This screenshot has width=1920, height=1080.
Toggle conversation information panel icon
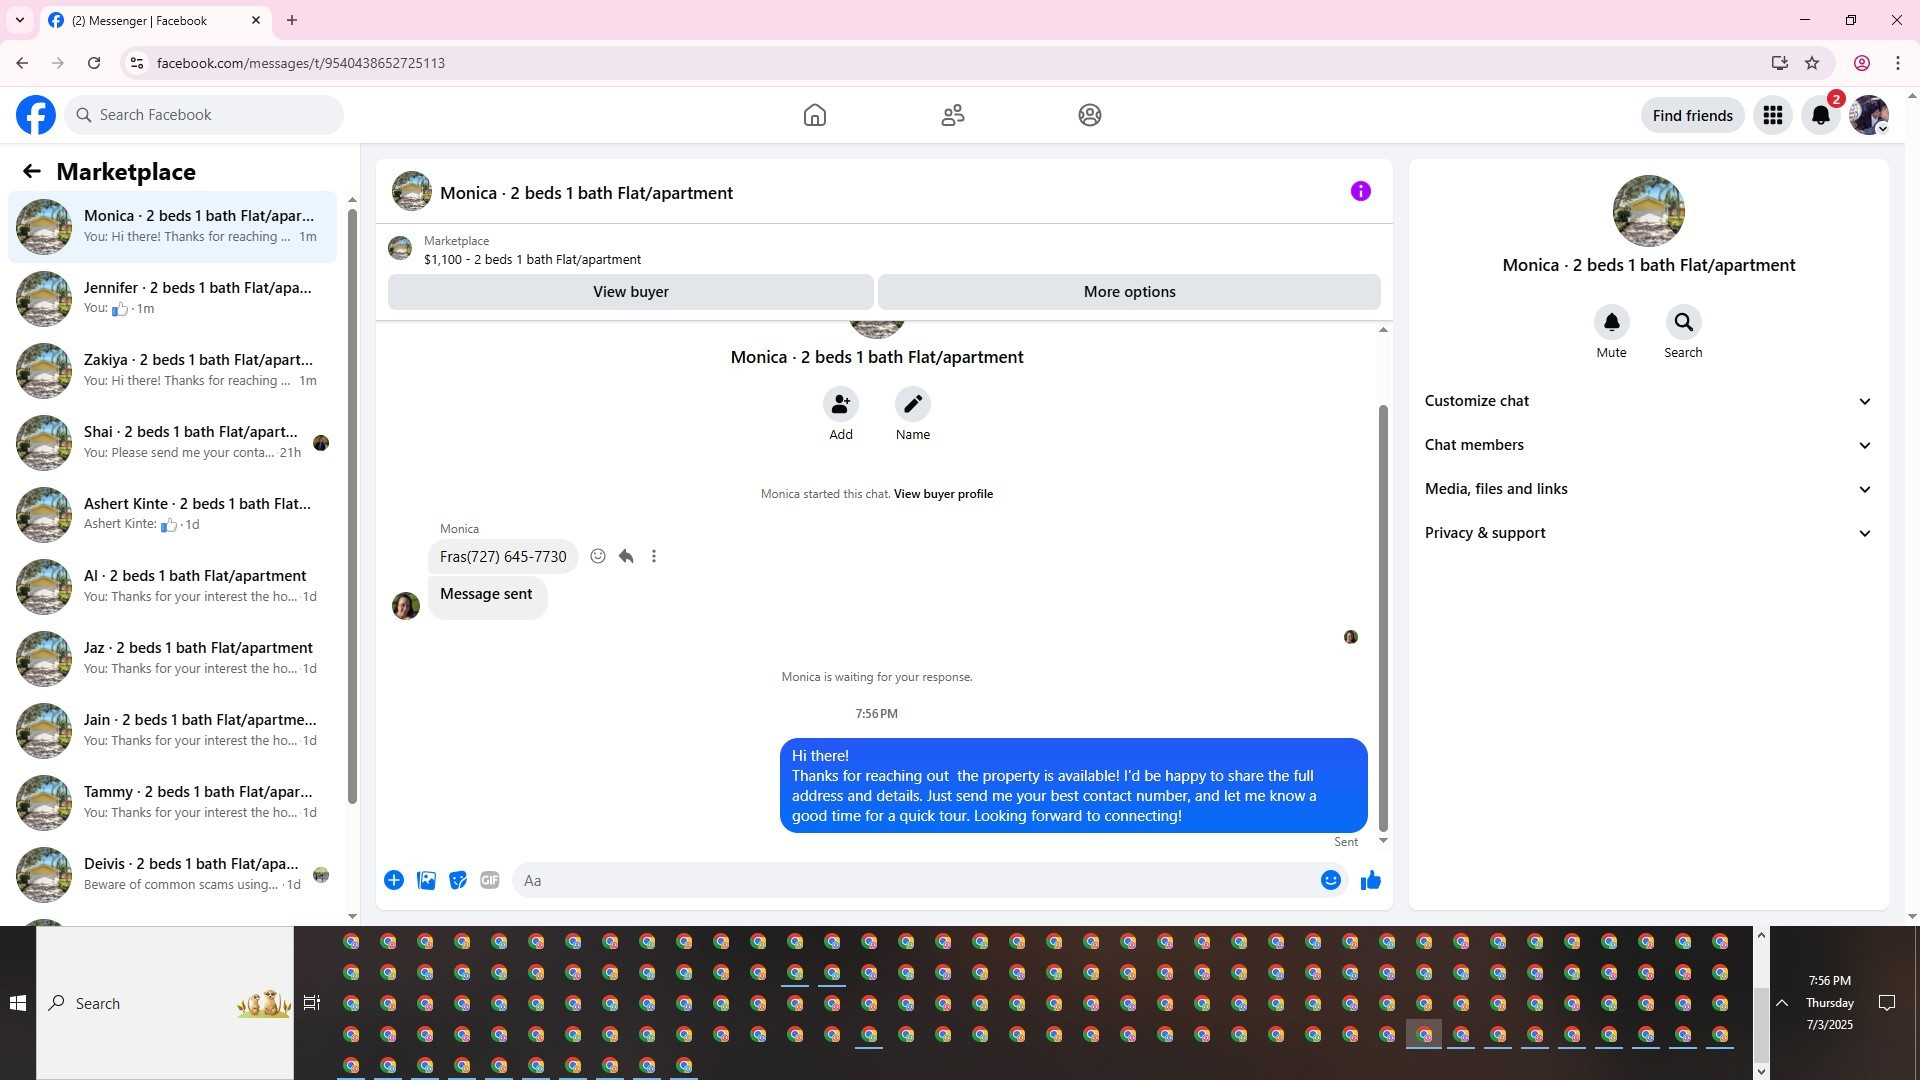click(x=1360, y=192)
